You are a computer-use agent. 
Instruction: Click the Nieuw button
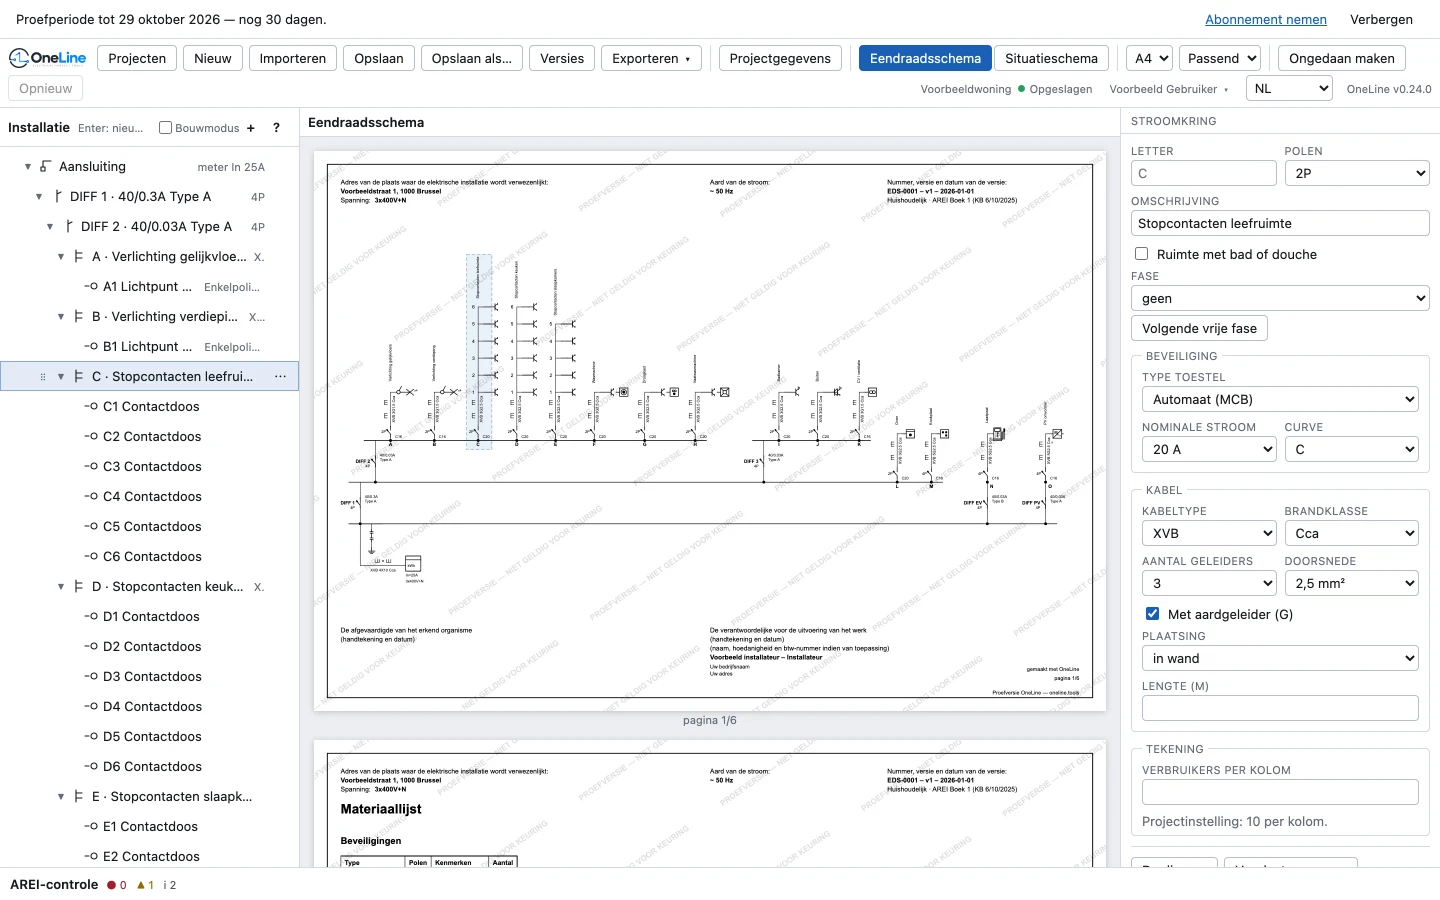[213, 58]
